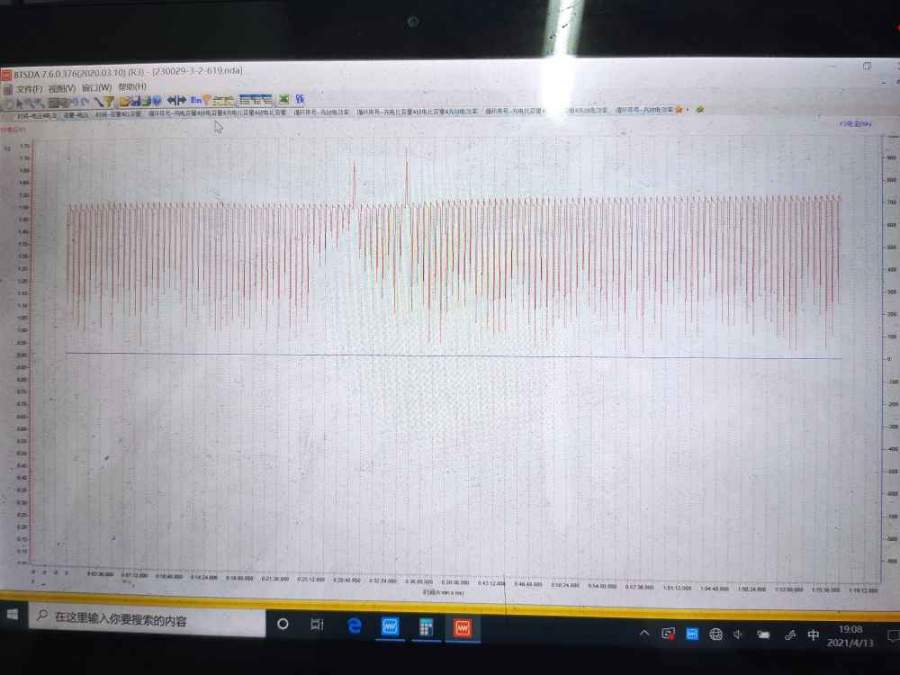This screenshot has width=900, height=675.
Task: Click the 中 input method indicator
Action: tap(813, 635)
